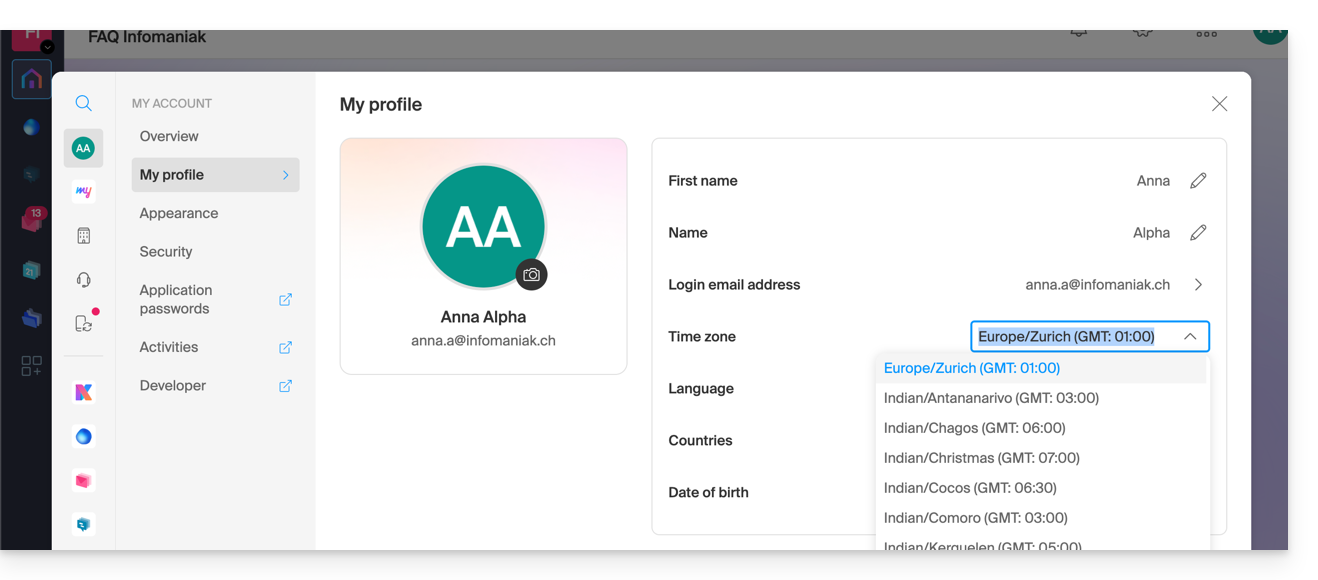Viewport: 1318px width, 580px height.
Task: Select Indian/Christmas (GMT: 07:00) time zone
Action: (981, 458)
